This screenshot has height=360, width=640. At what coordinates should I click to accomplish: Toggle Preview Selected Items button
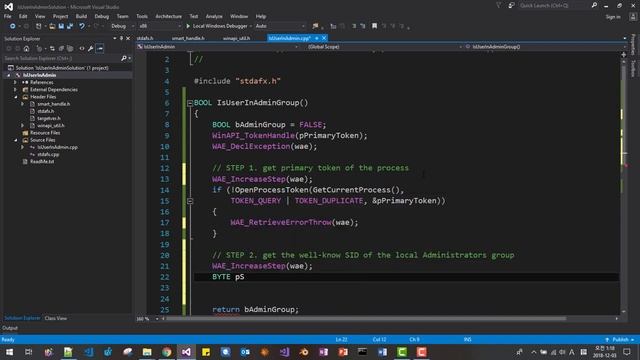coord(100,49)
